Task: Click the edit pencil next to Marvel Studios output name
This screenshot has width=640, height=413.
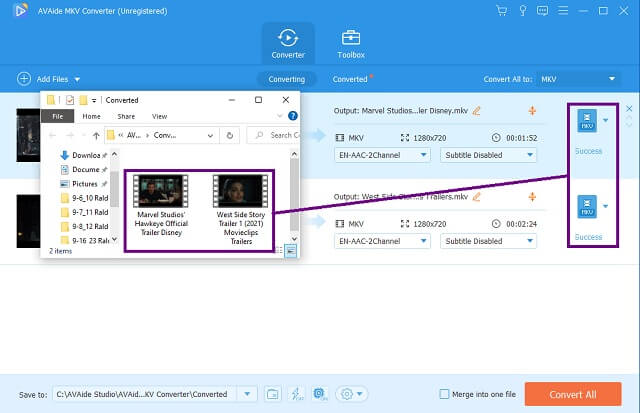Action: pos(476,110)
